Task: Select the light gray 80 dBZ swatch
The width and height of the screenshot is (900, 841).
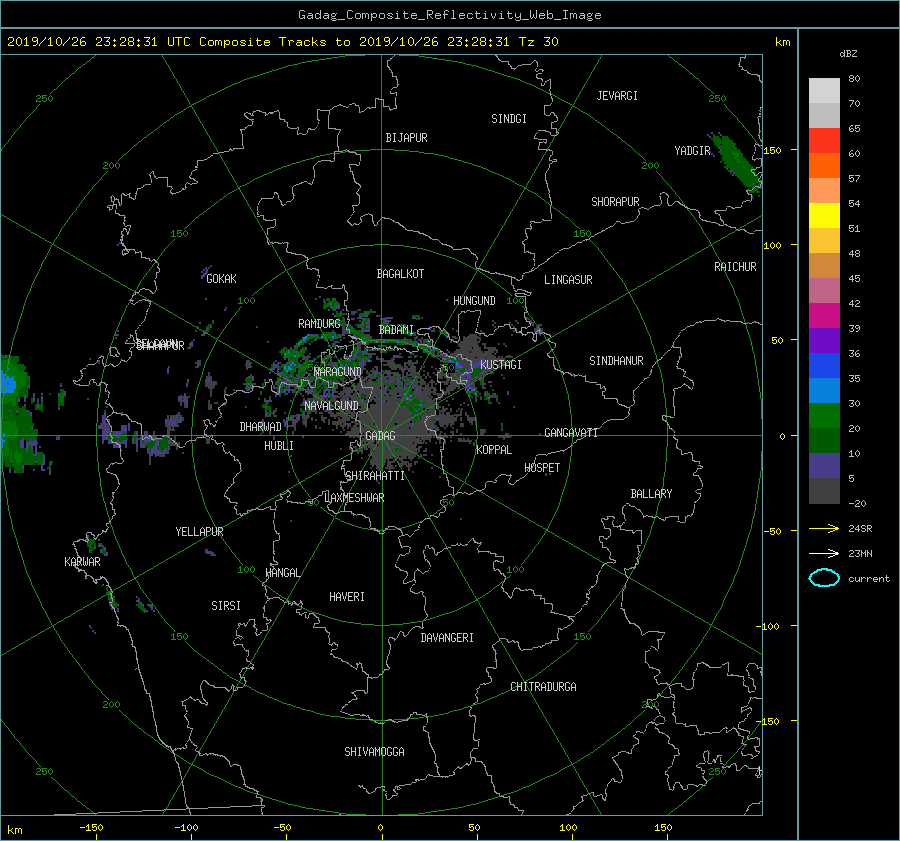Action: pyautogui.click(x=824, y=90)
